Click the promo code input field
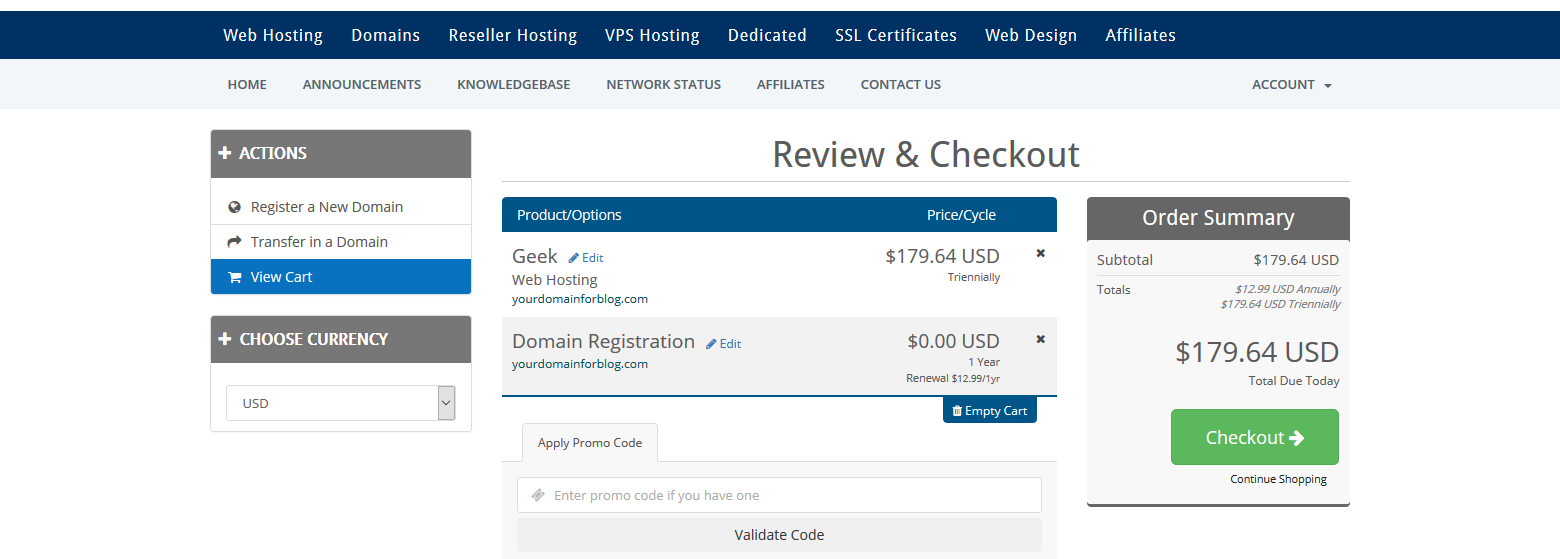The width and height of the screenshot is (1560, 559). tap(779, 495)
